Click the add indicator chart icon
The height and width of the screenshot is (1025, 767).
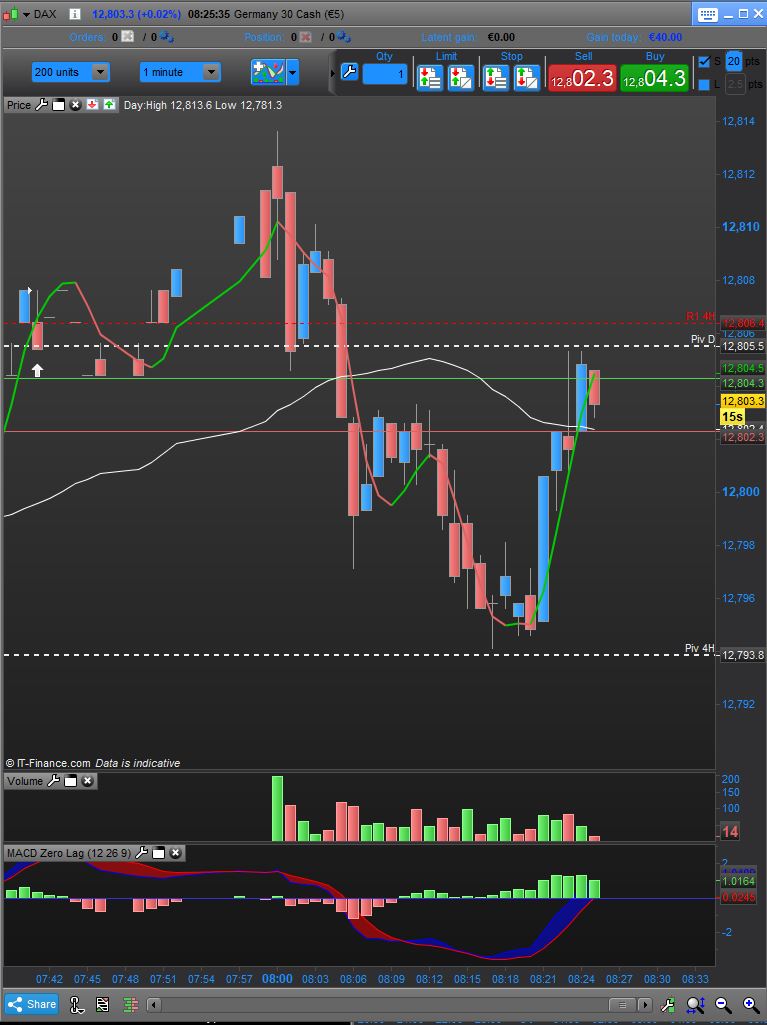click(x=268, y=72)
